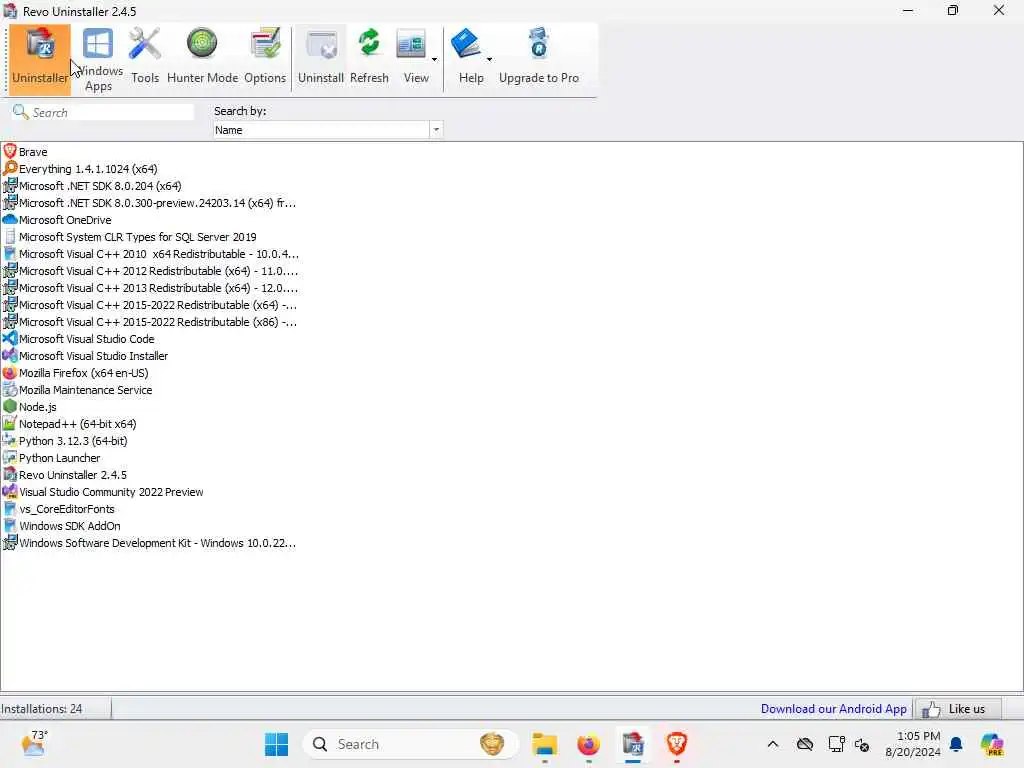Select Mozilla Maintenance Service entry
Viewport: 1024px width, 768px height.
[78, 389]
